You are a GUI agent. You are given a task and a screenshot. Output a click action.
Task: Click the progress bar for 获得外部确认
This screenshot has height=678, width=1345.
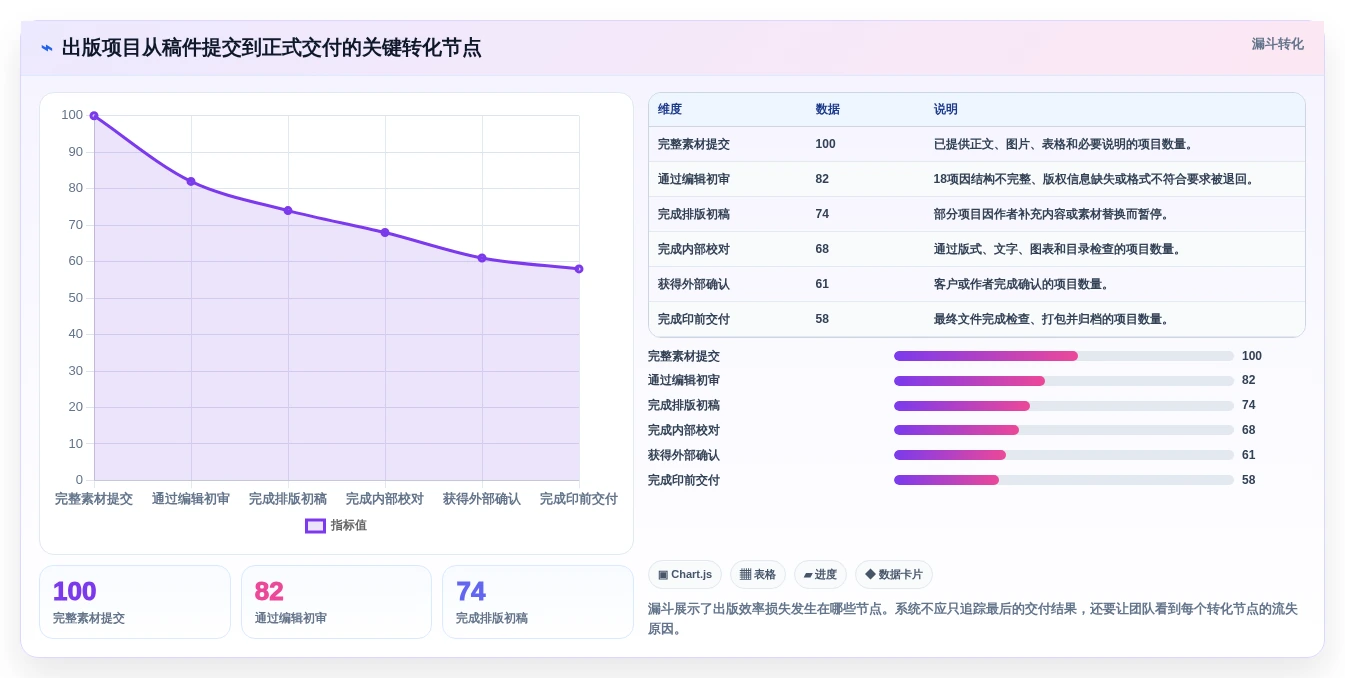pyautogui.click(x=1064, y=455)
